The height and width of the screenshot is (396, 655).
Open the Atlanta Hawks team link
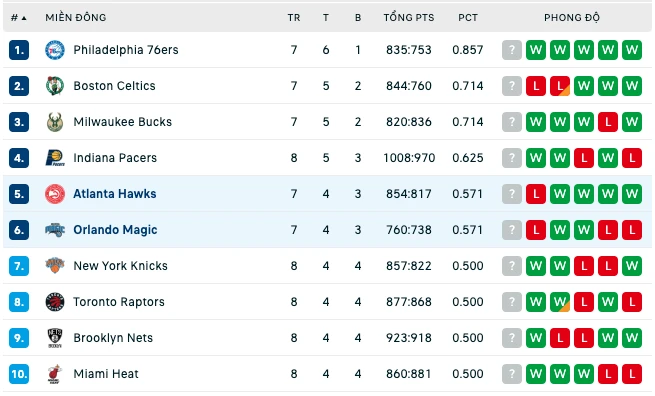(115, 194)
